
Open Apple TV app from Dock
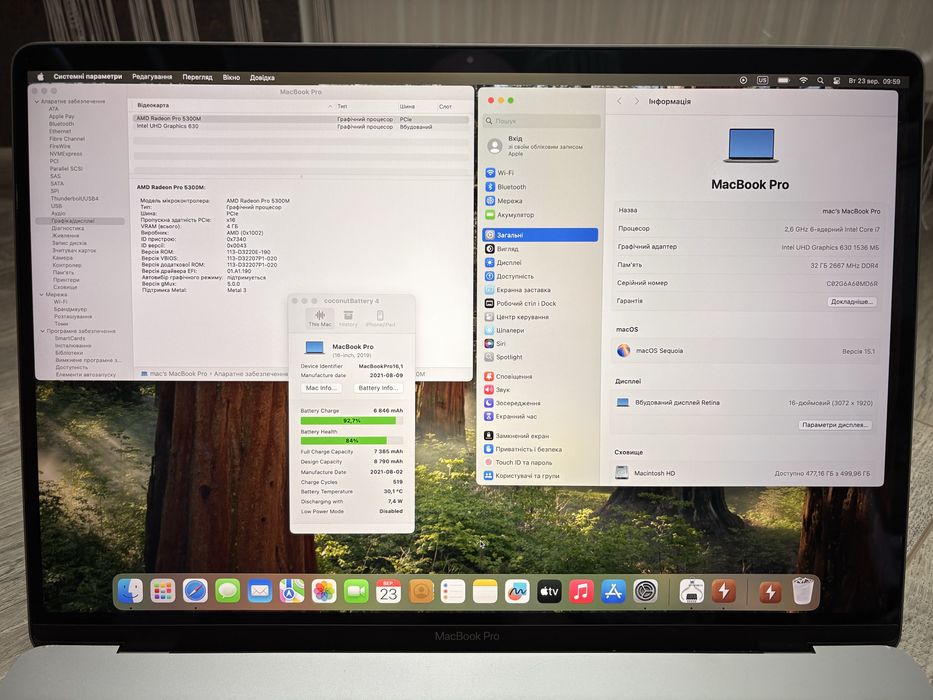coord(549,592)
